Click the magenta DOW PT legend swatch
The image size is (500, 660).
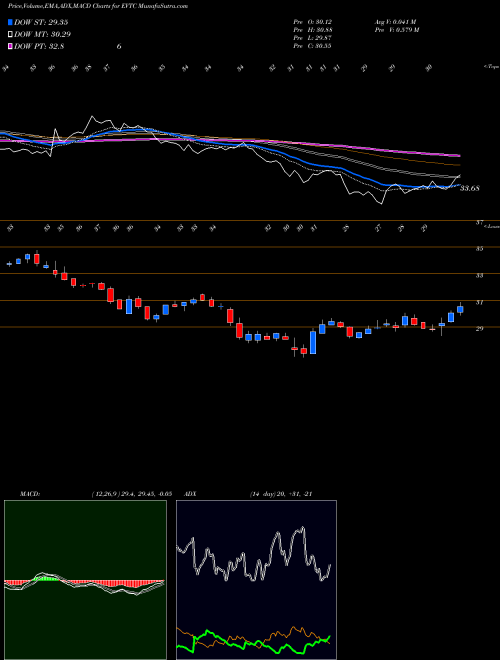(10, 47)
